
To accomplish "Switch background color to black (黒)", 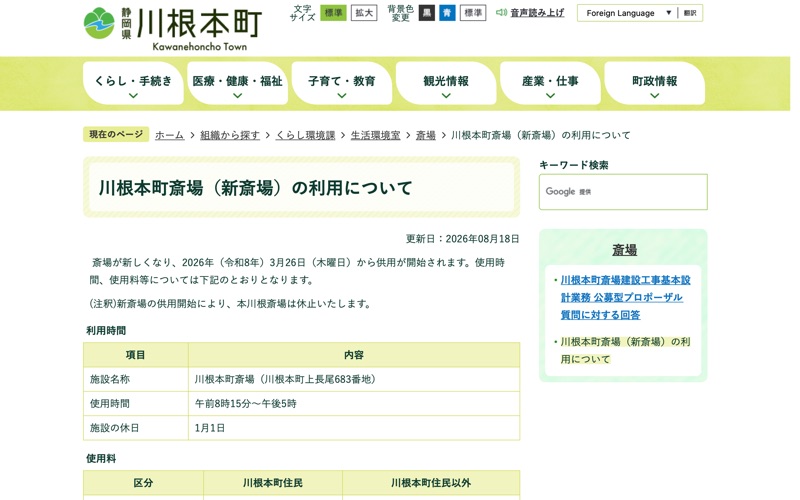I will point(427,13).
